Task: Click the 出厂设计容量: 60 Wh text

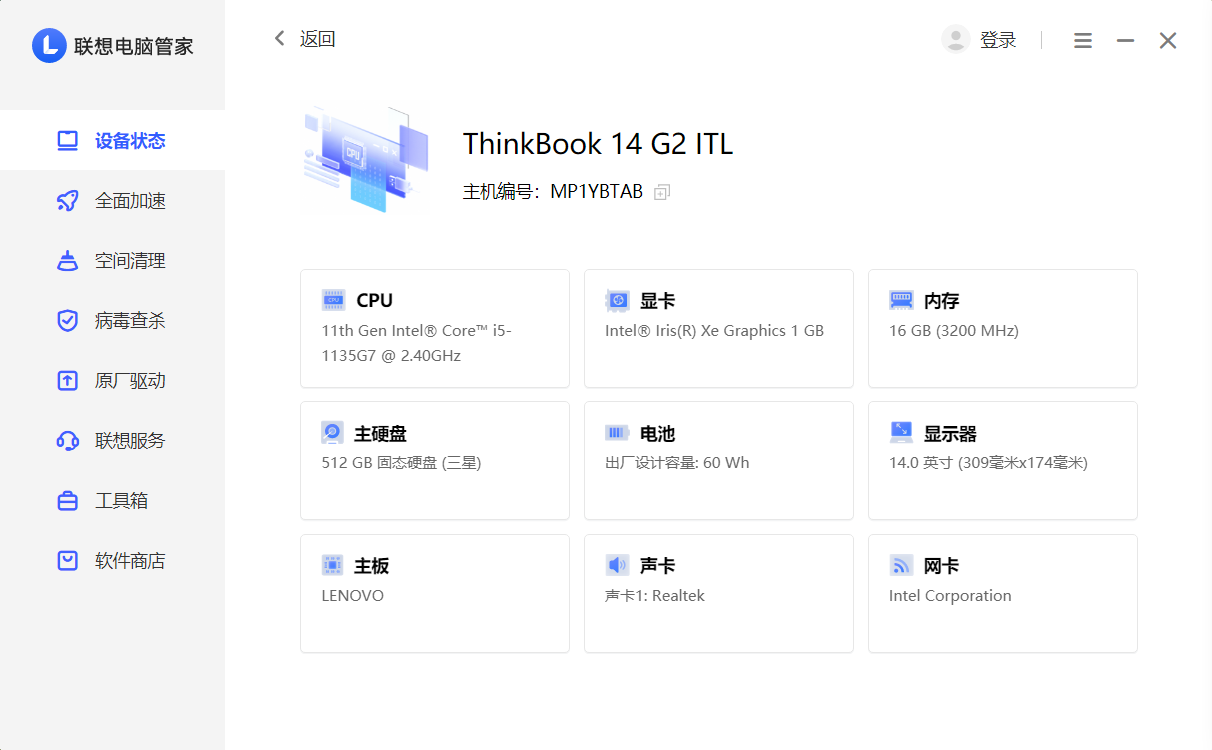Action: point(677,463)
